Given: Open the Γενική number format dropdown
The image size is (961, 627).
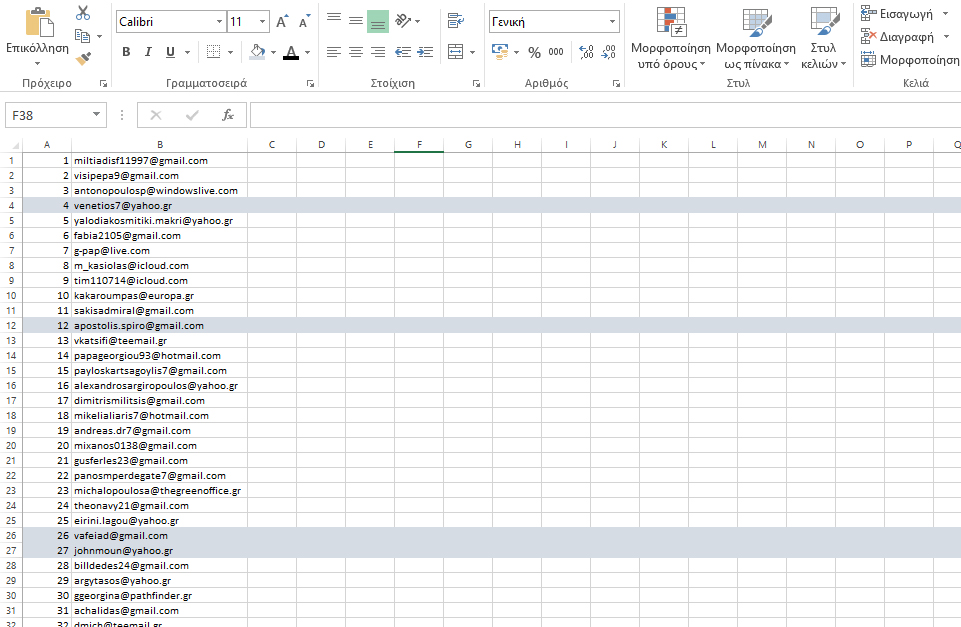Looking at the screenshot, I should click(612, 22).
